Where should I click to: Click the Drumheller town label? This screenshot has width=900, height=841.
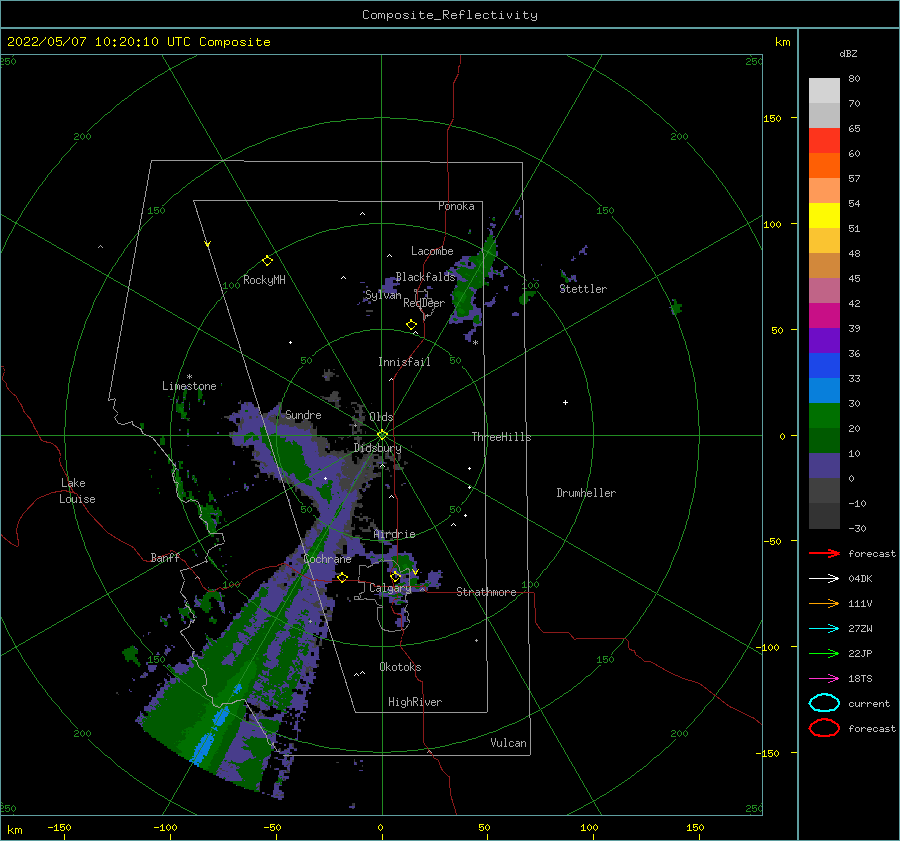[586, 493]
